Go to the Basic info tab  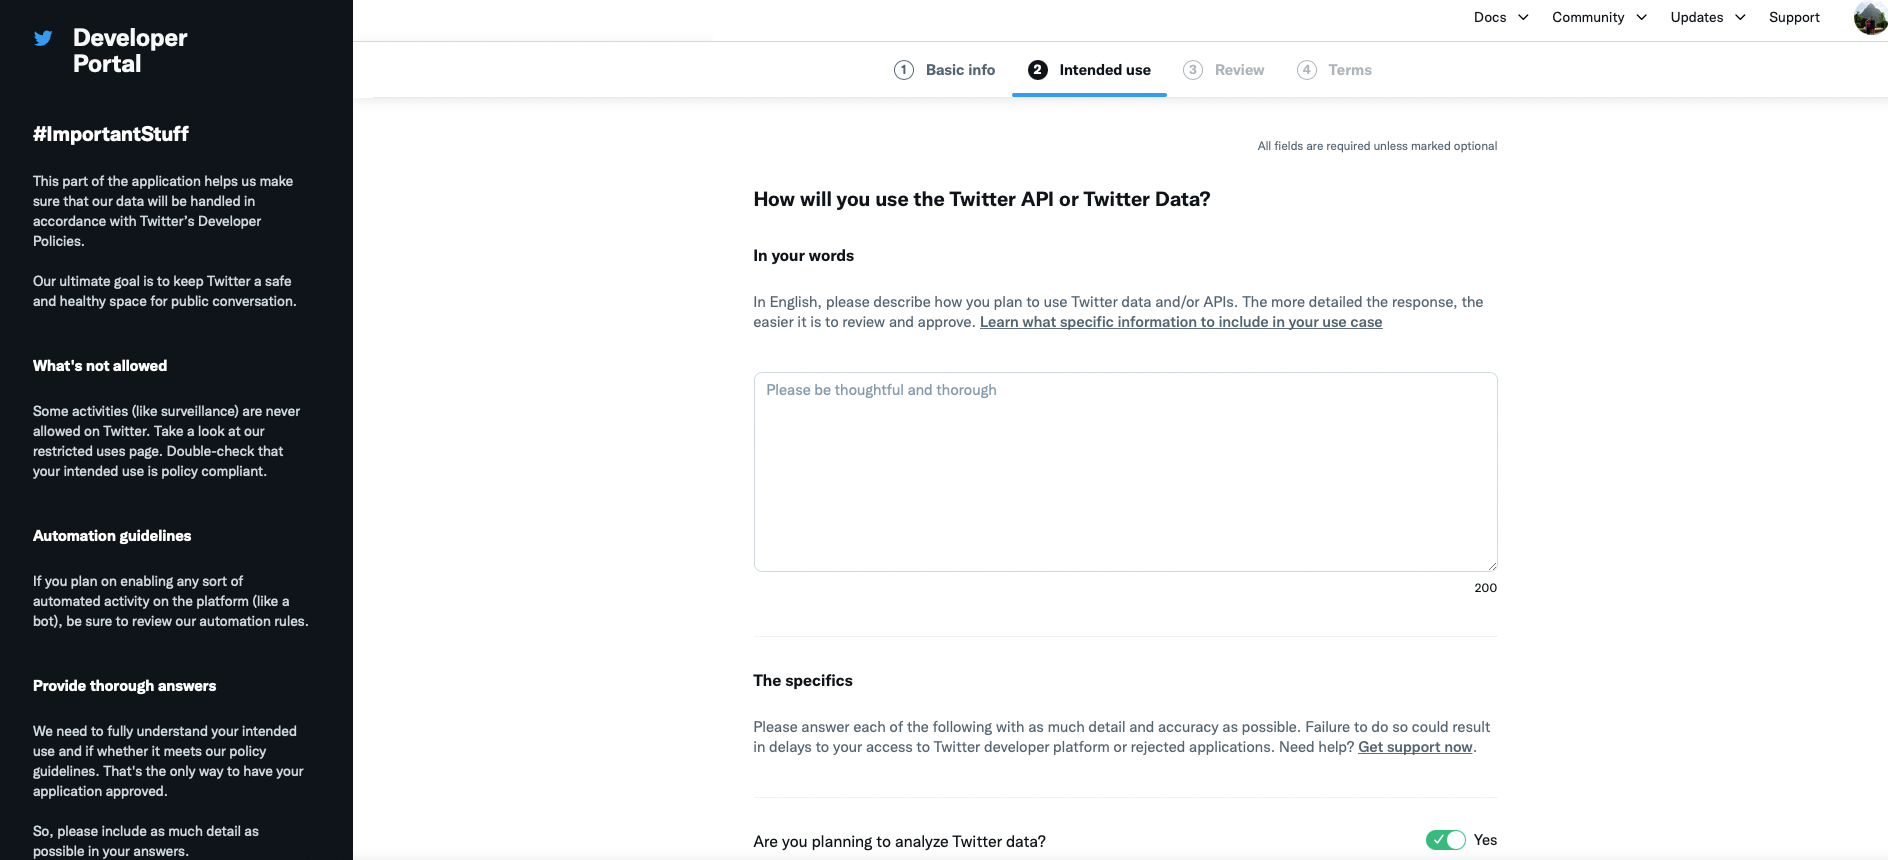pyautogui.click(x=960, y=70)
